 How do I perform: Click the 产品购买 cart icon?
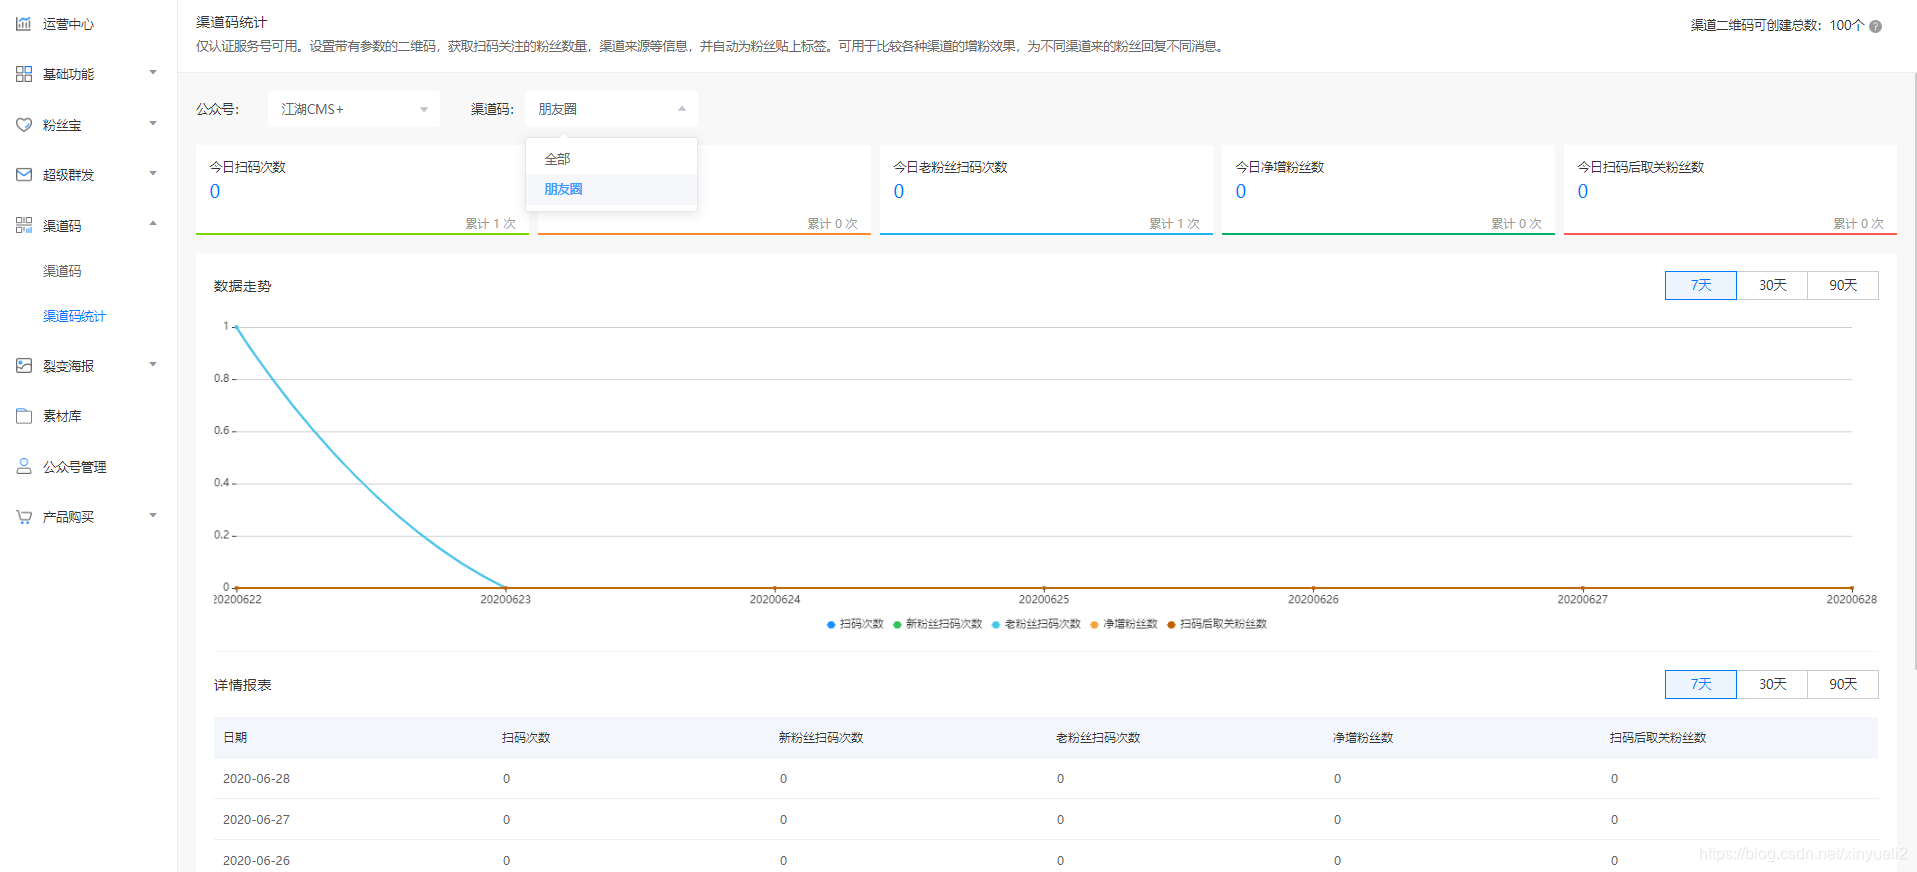(24, 516)
